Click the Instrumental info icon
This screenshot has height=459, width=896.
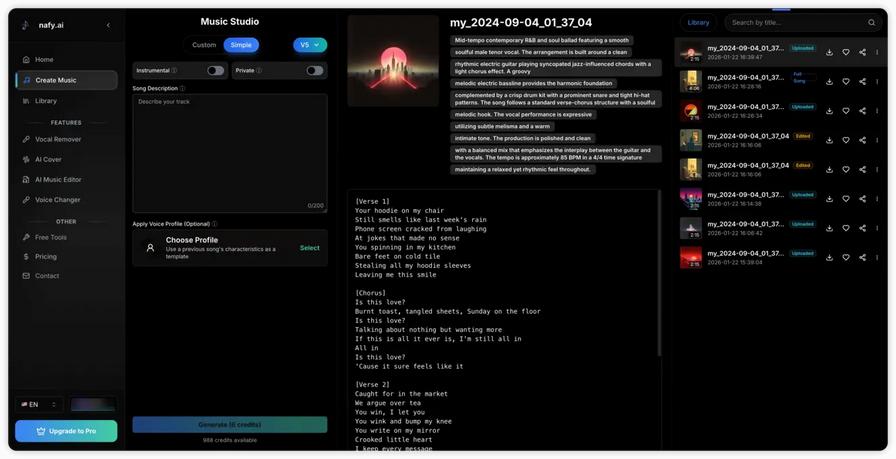click(174, 70)
